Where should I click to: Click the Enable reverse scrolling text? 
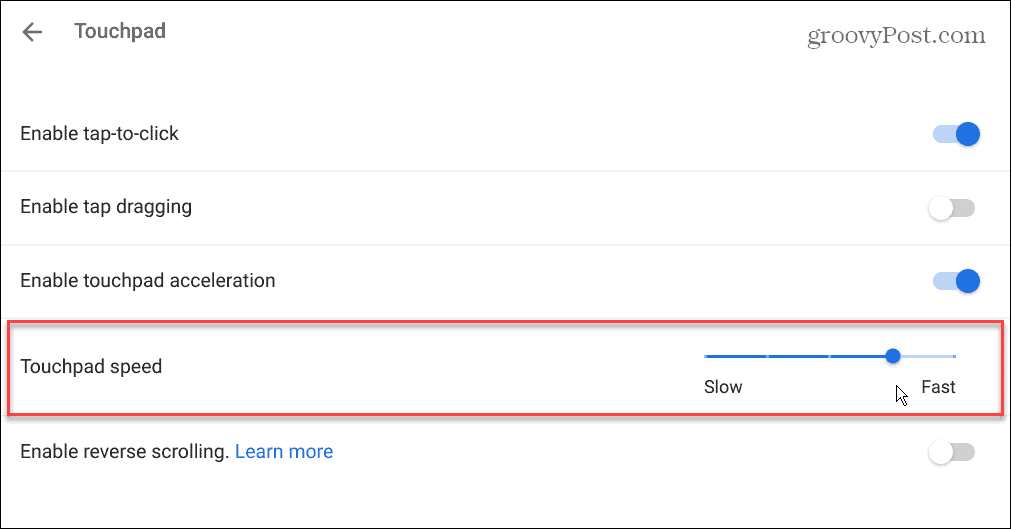pyautogui.click(x=124, y=452)
